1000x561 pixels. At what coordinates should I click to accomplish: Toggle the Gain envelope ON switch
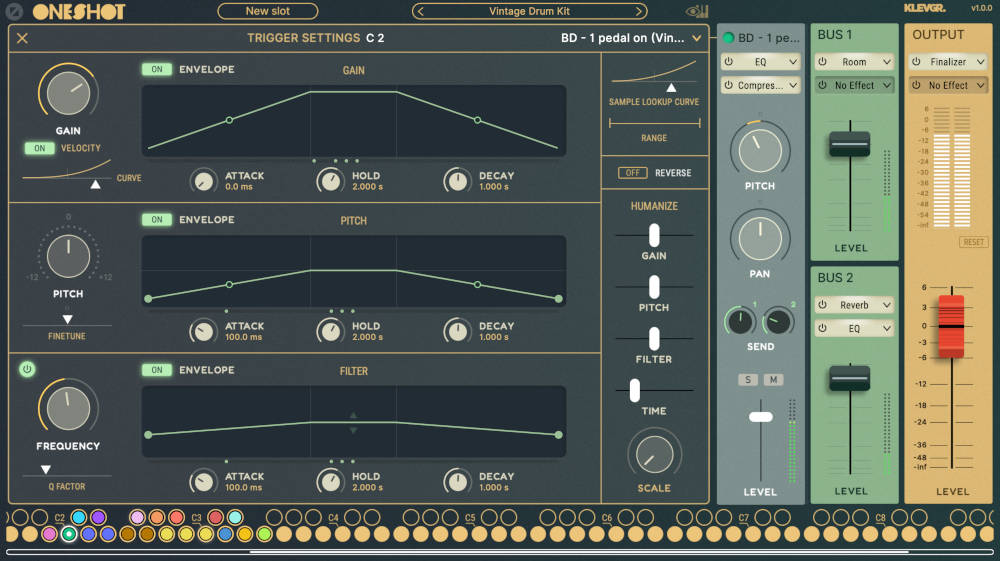(x=156, y=70)
